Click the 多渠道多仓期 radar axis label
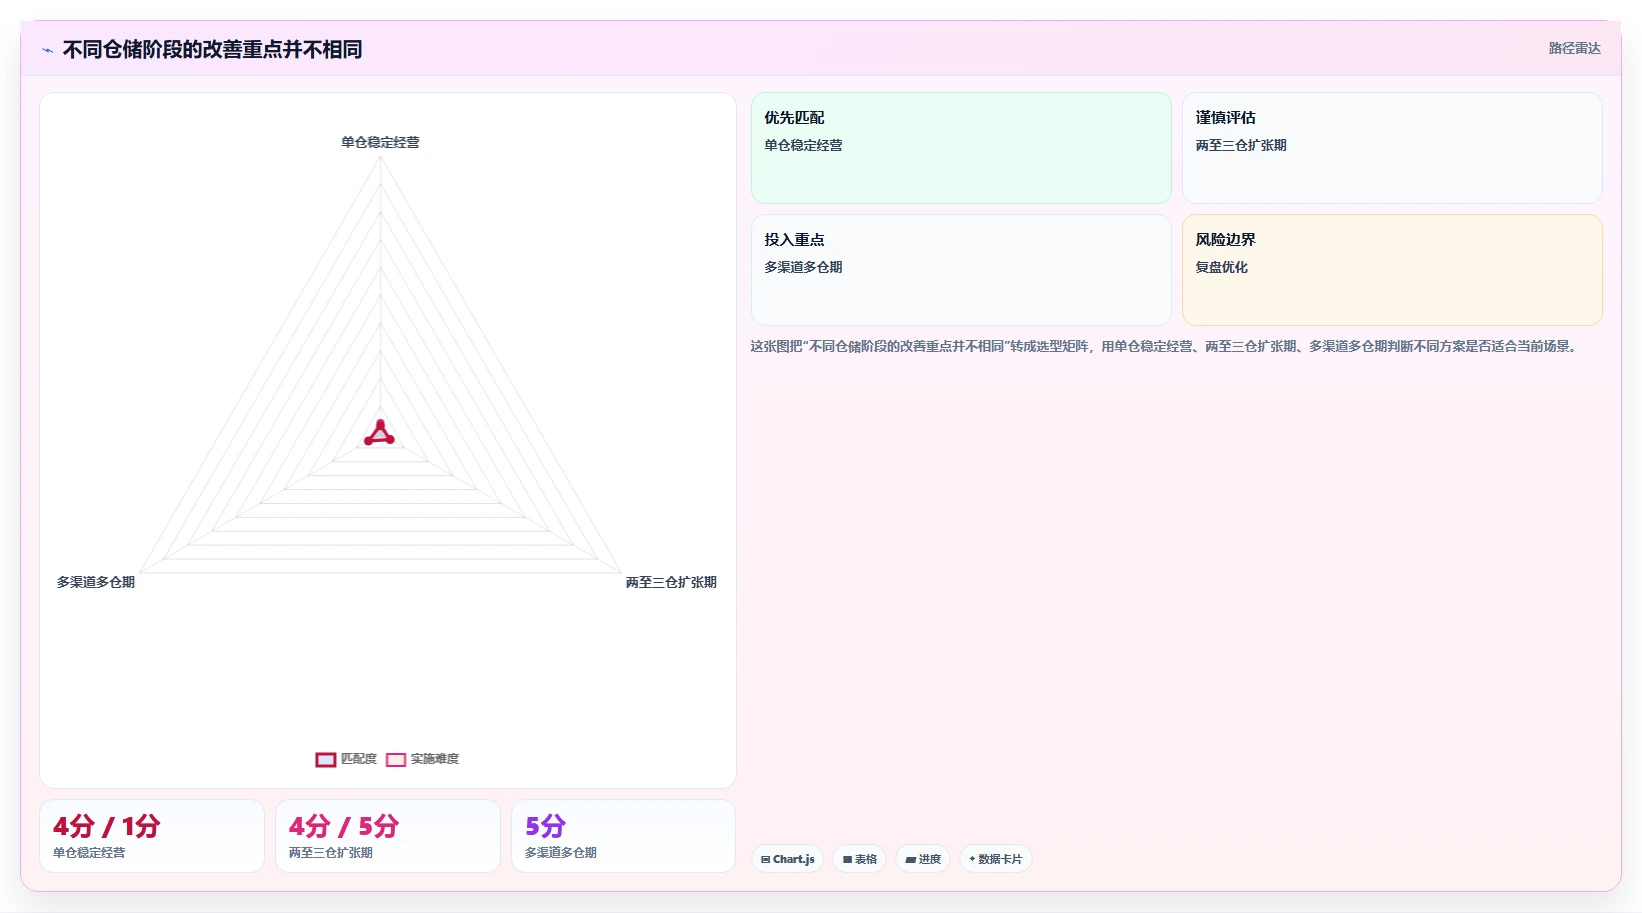This screenshot has height=913, width=1642. (96, 582)
